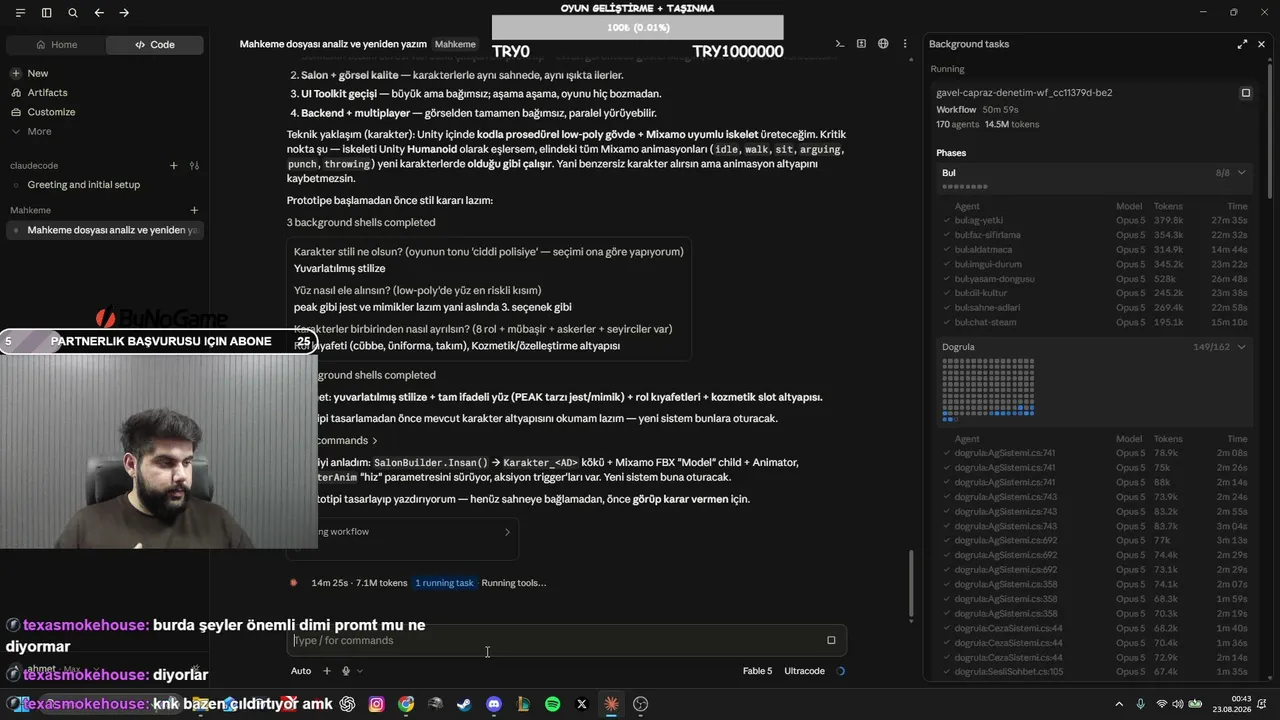Open the bul:yasam-dongusu agent row
Screen dimensions: 1280x720
pos(1095,279)
